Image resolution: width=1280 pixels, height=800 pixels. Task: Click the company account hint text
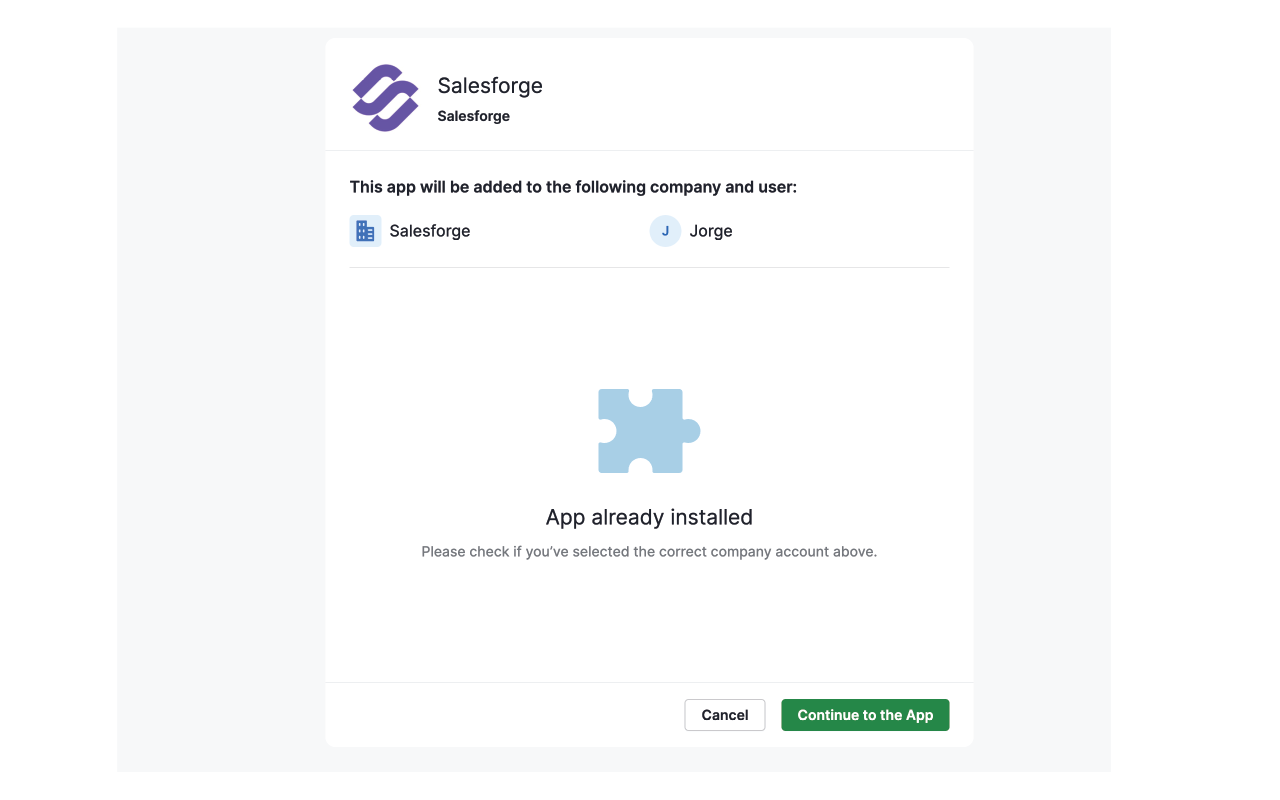point(648,551)
